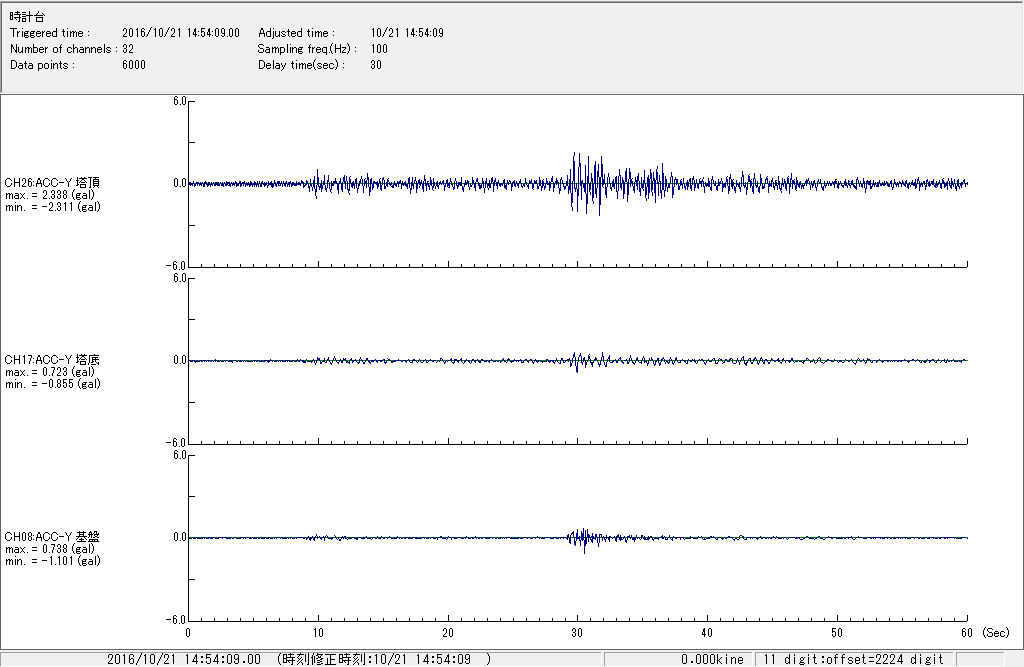Click the max. = 2.338 (gal) reading for CH26
Viewport: 1024px width, 667px height.
coord(50,194)
